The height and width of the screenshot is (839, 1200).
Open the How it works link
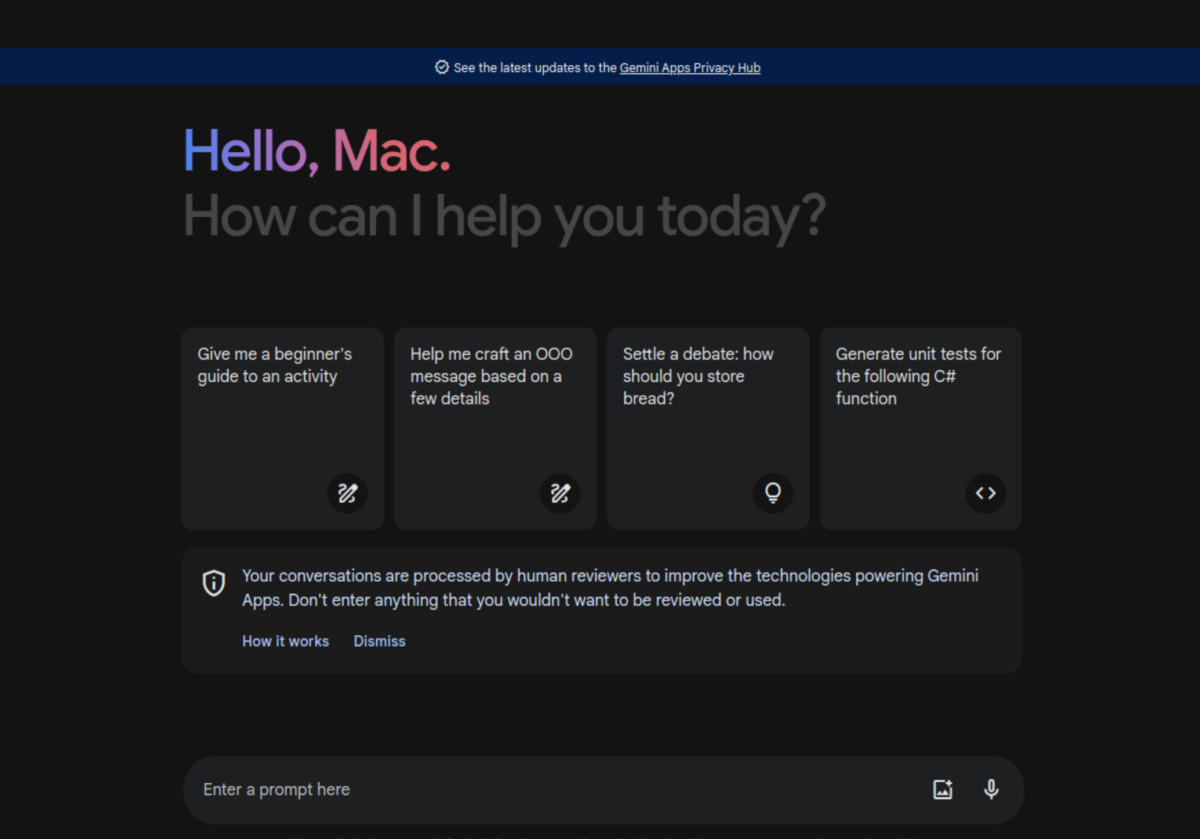[x=285, y=641]
